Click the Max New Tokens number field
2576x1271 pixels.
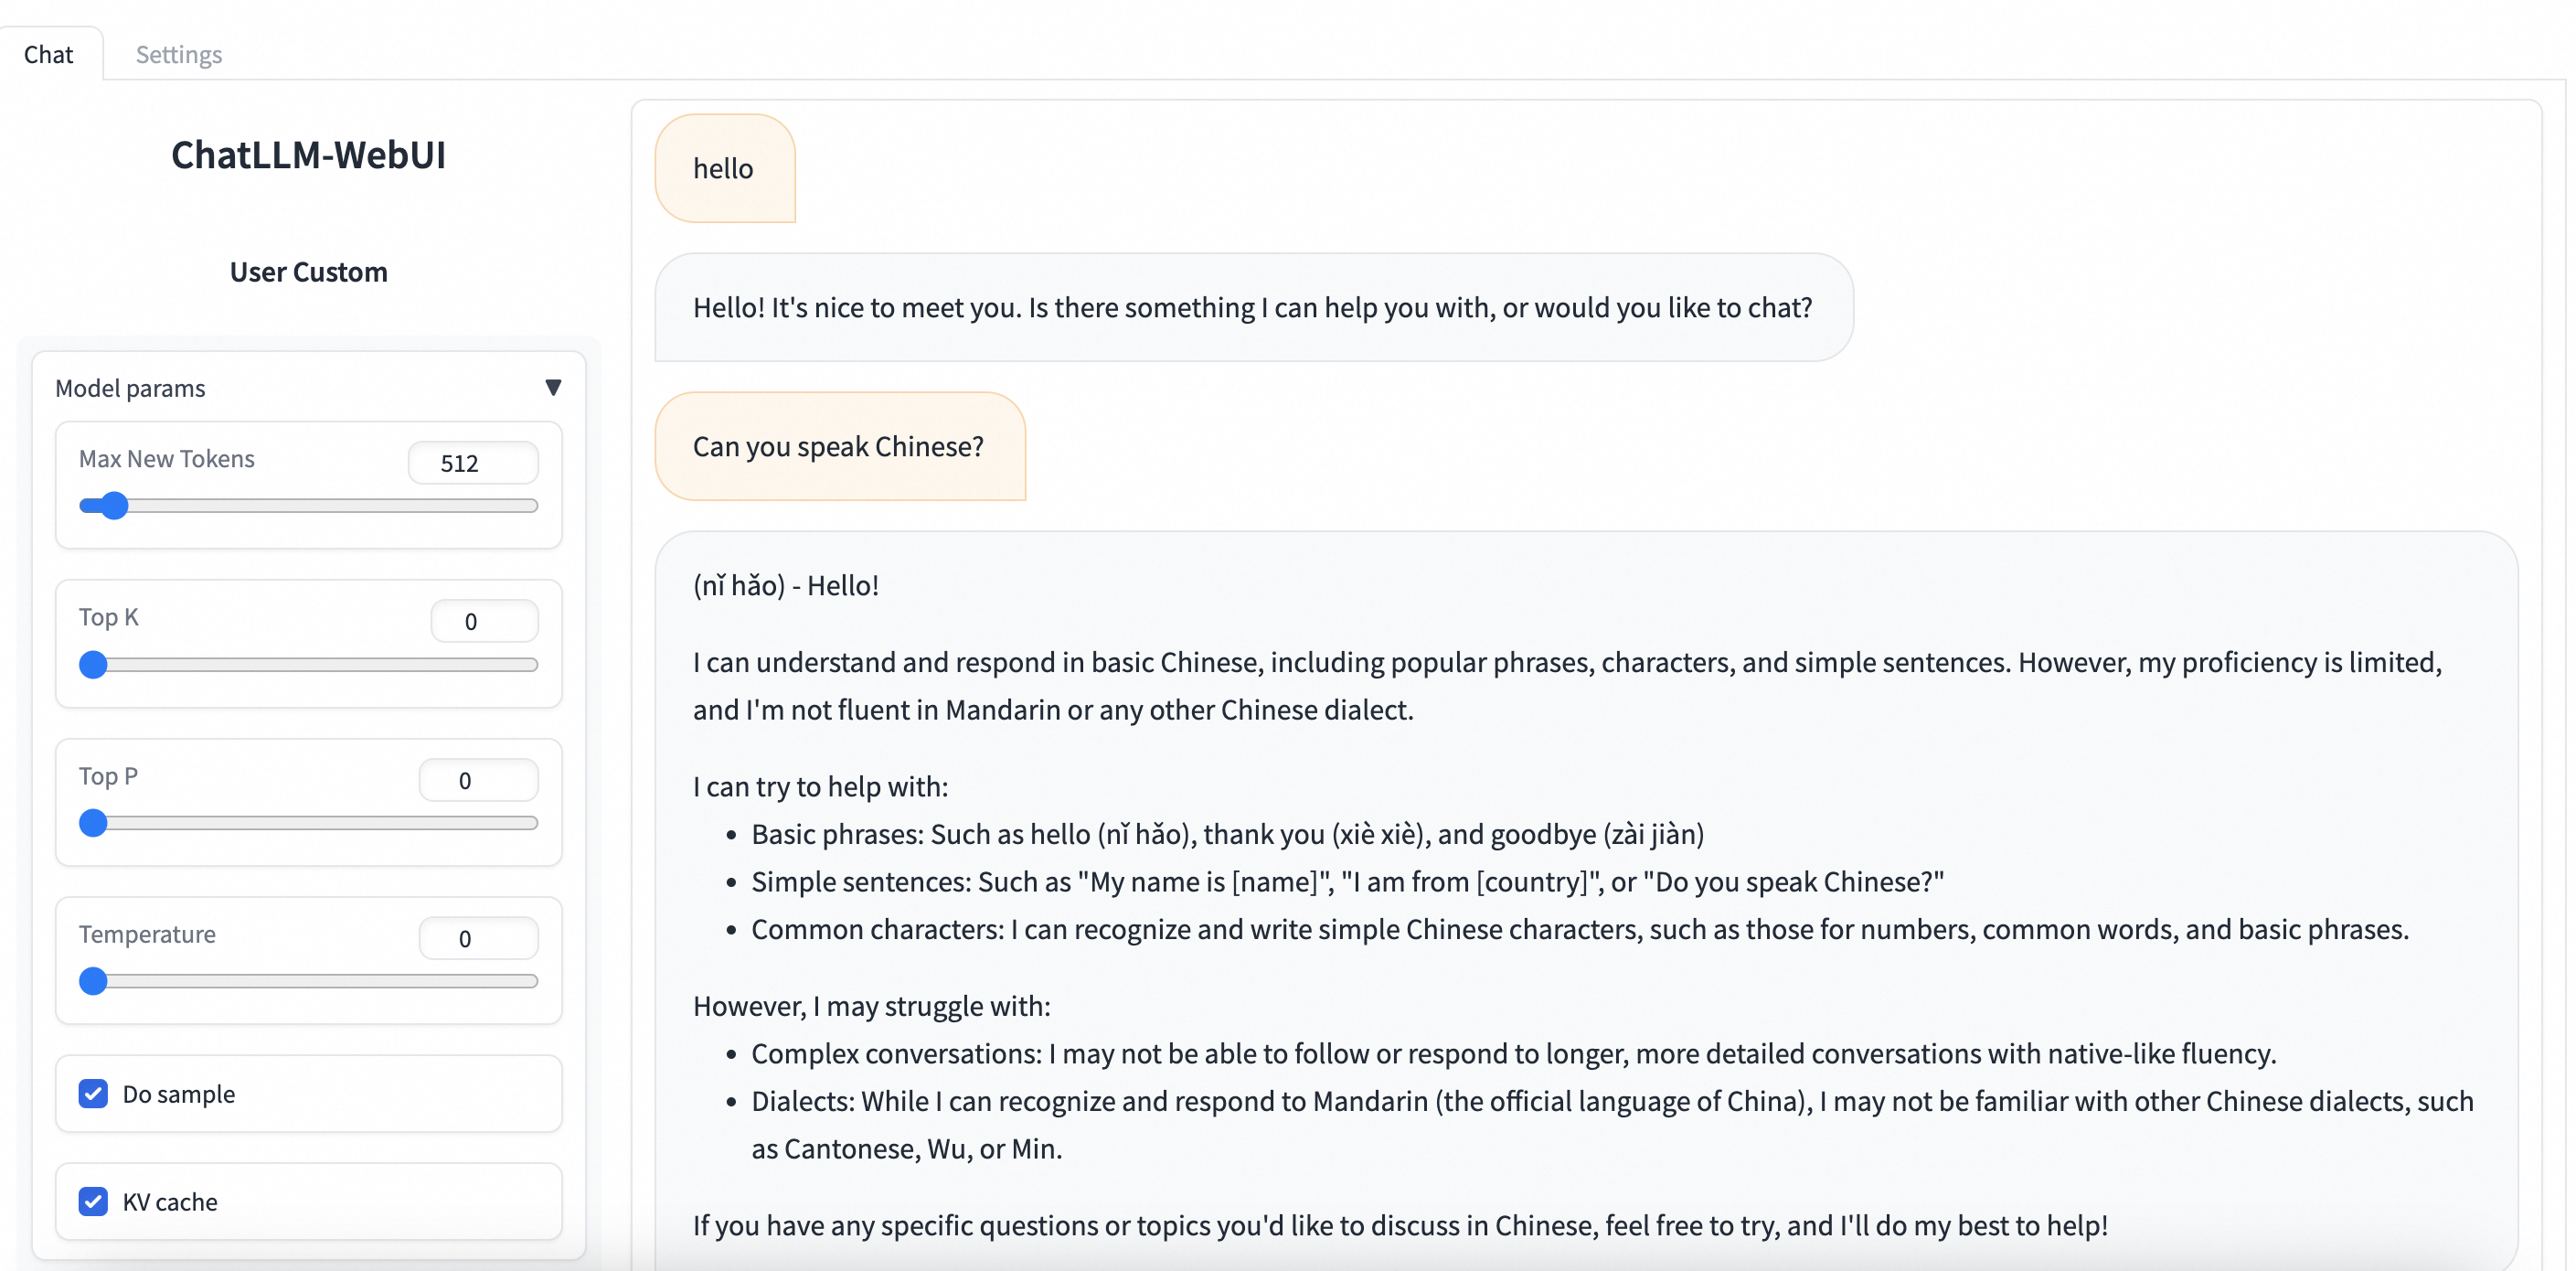click(472, 463)
